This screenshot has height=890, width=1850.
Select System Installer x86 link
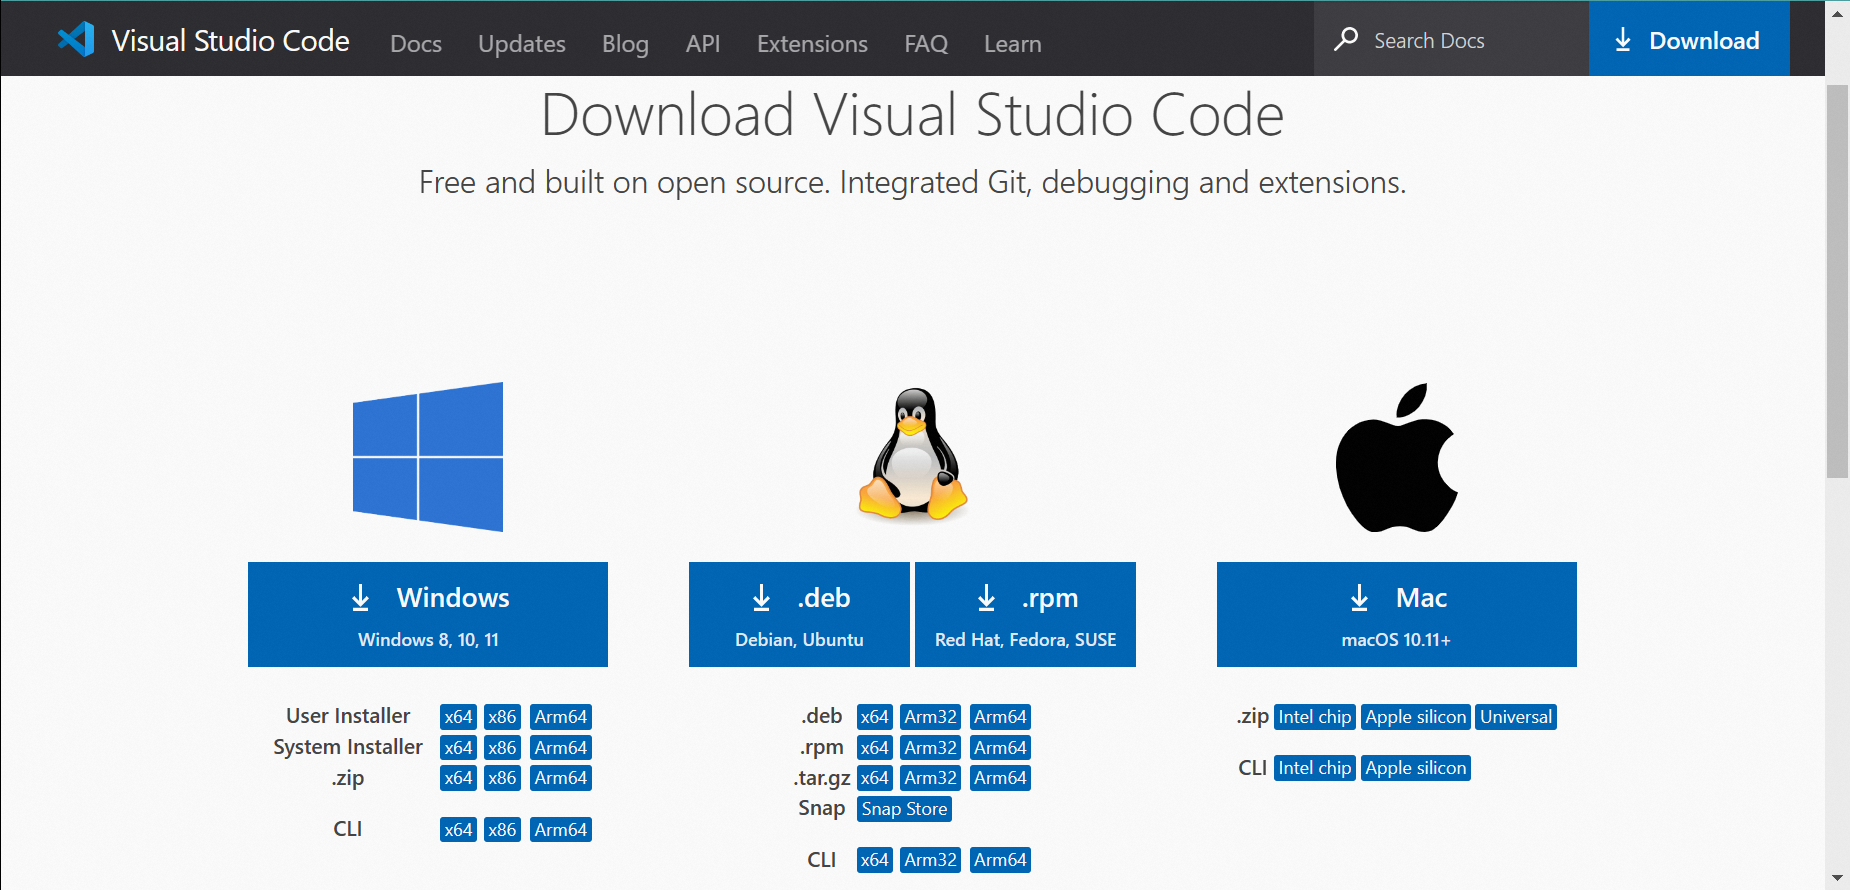(x=502, y=748)
